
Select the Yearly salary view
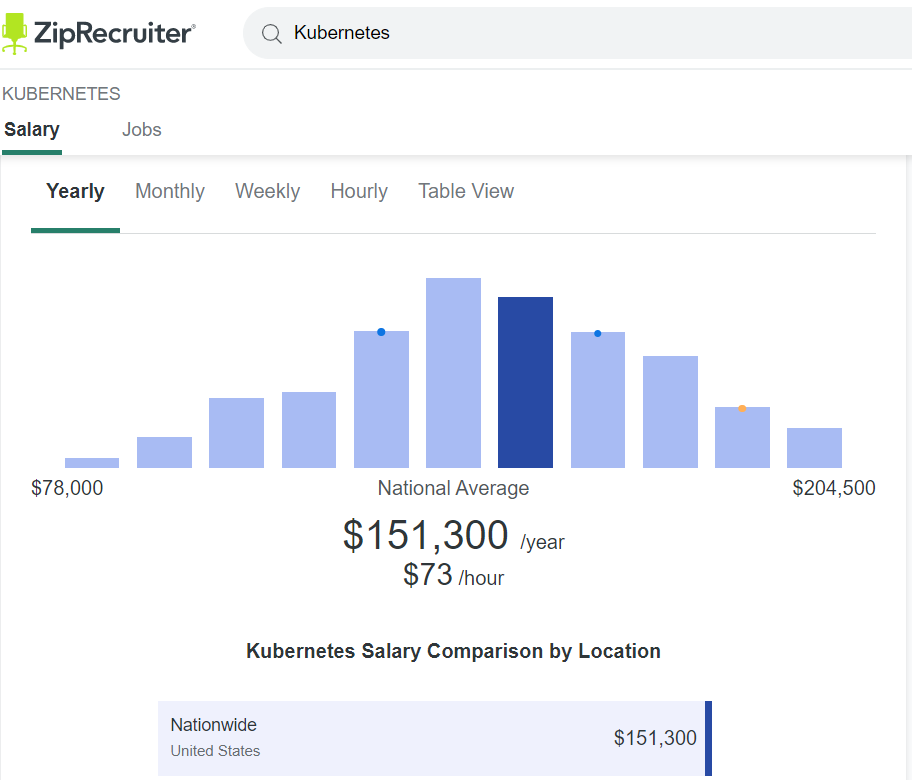pyautogui.click(x=76, y=191)
